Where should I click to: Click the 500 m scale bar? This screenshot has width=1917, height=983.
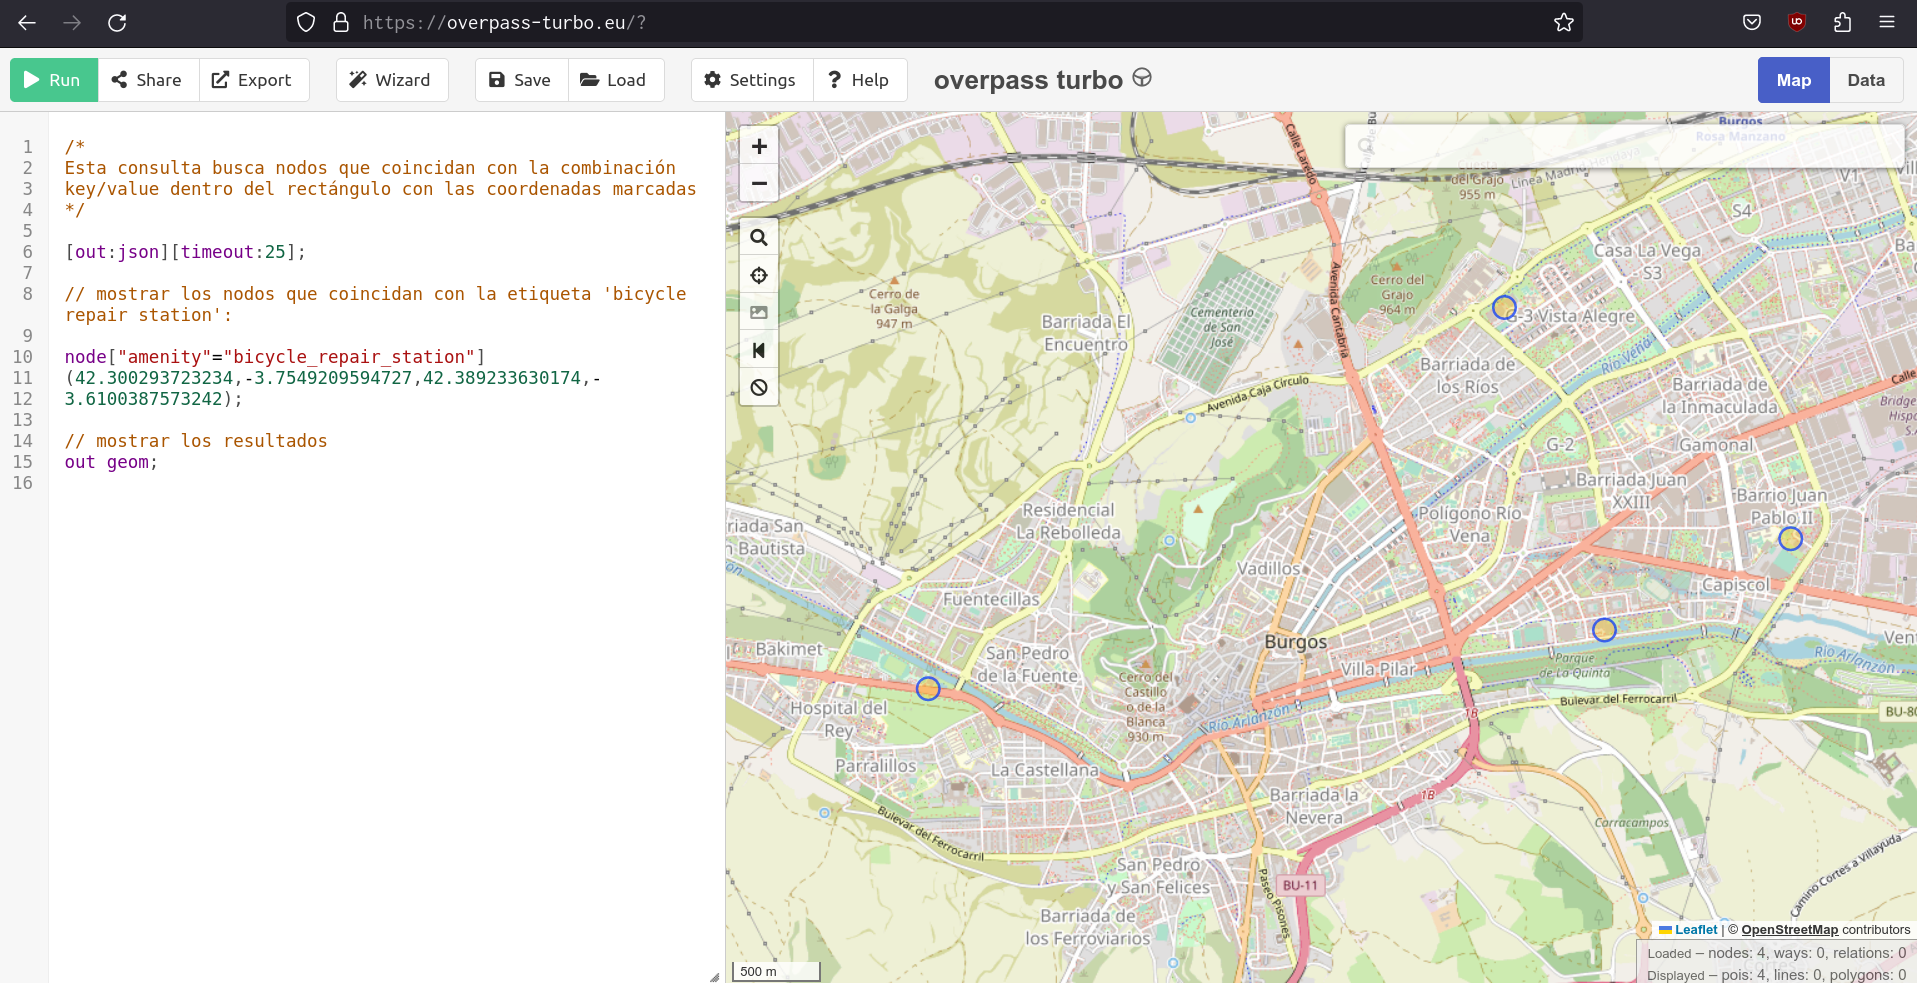tap(776, 971)
